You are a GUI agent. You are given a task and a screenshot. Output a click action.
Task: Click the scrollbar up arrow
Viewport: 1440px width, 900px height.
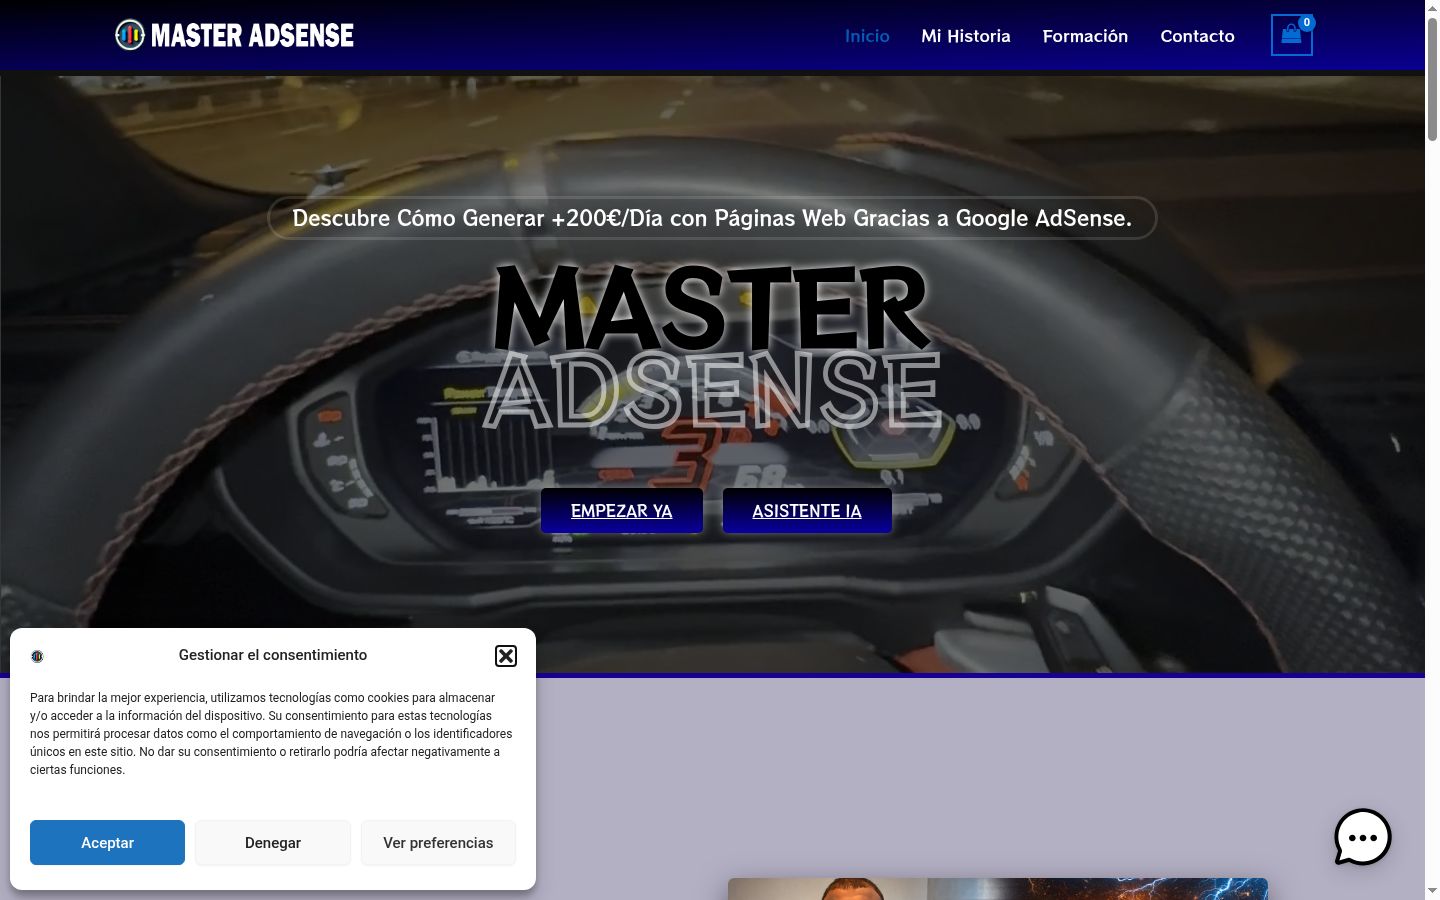point(1432,8)
